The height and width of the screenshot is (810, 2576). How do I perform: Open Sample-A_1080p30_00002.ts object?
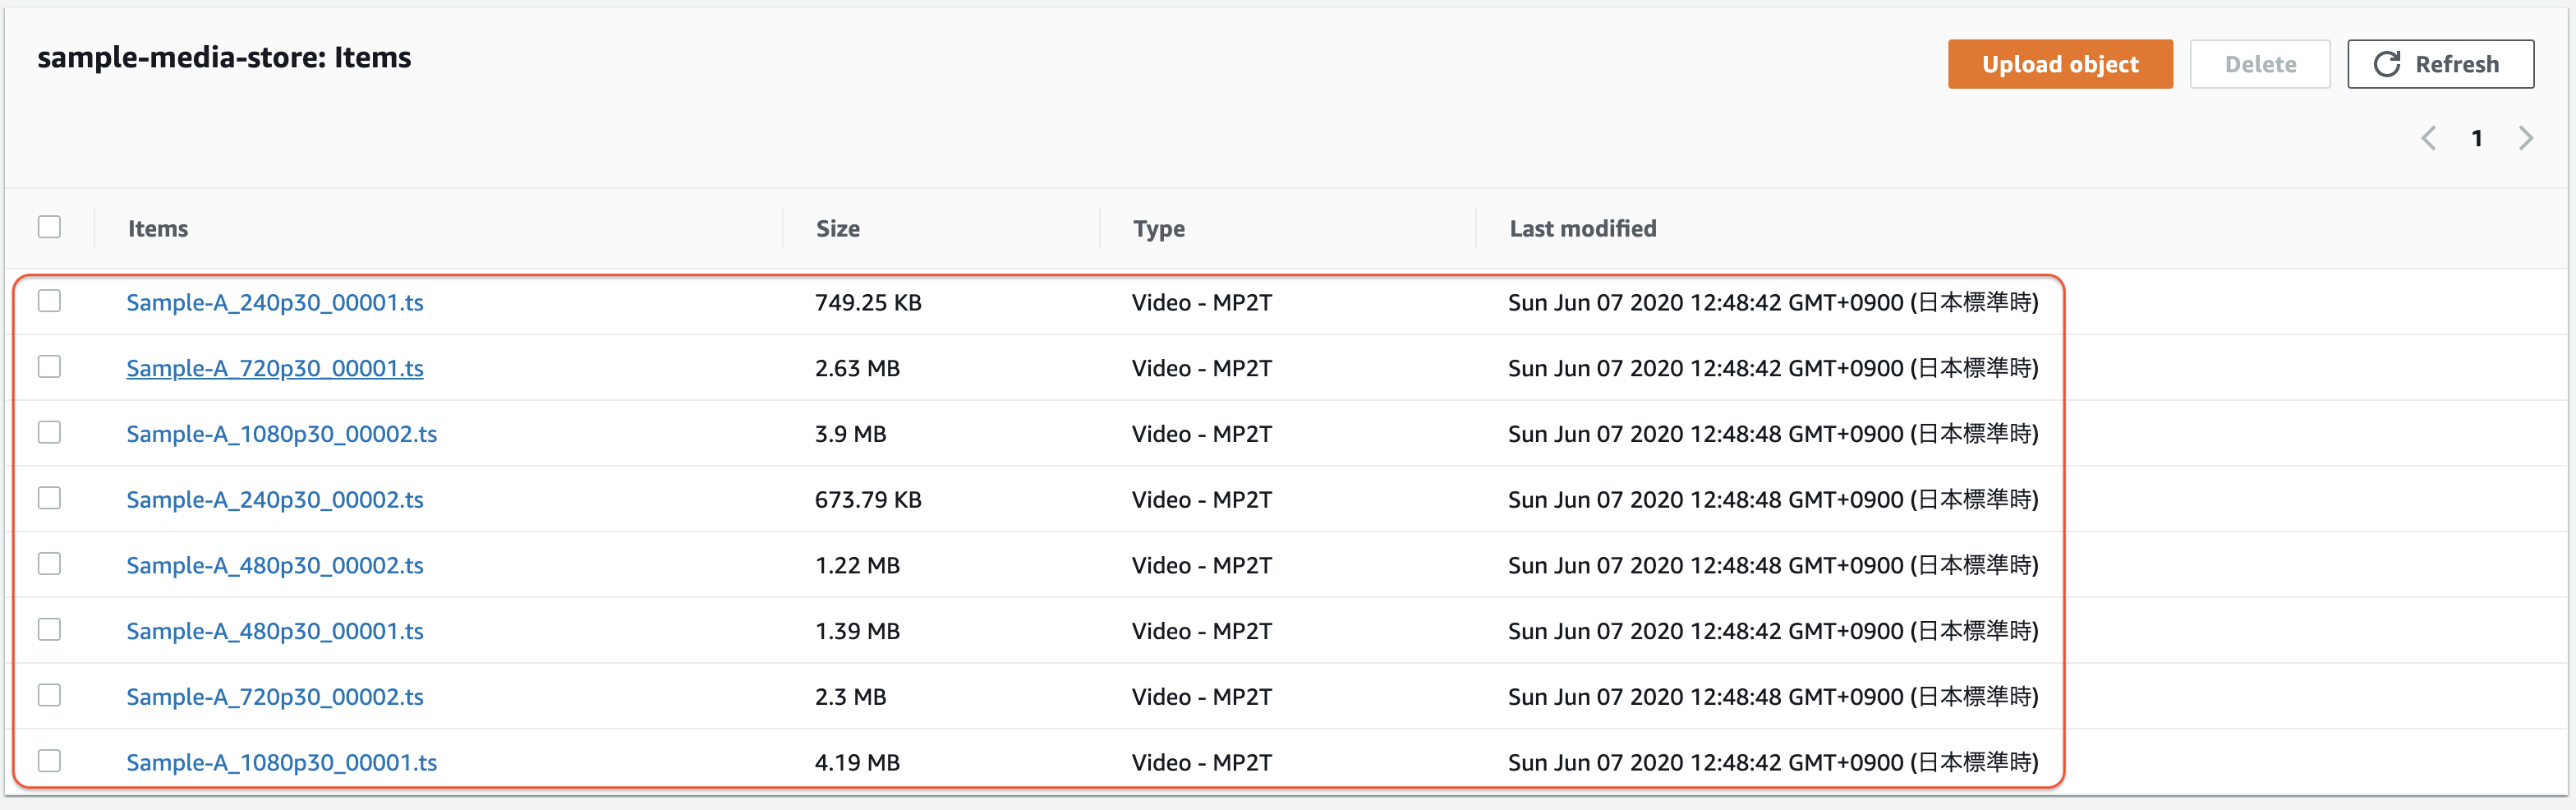click(281, 434)
